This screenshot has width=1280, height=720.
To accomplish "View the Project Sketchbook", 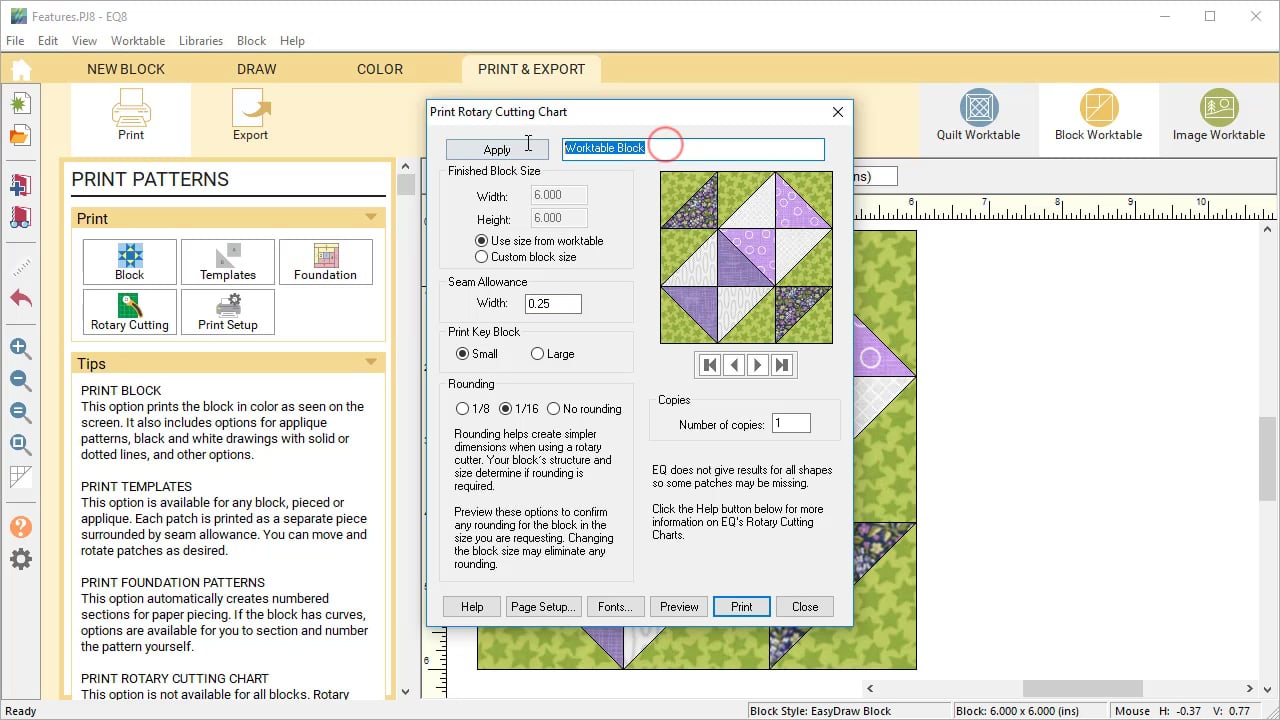I will (21, 216).
